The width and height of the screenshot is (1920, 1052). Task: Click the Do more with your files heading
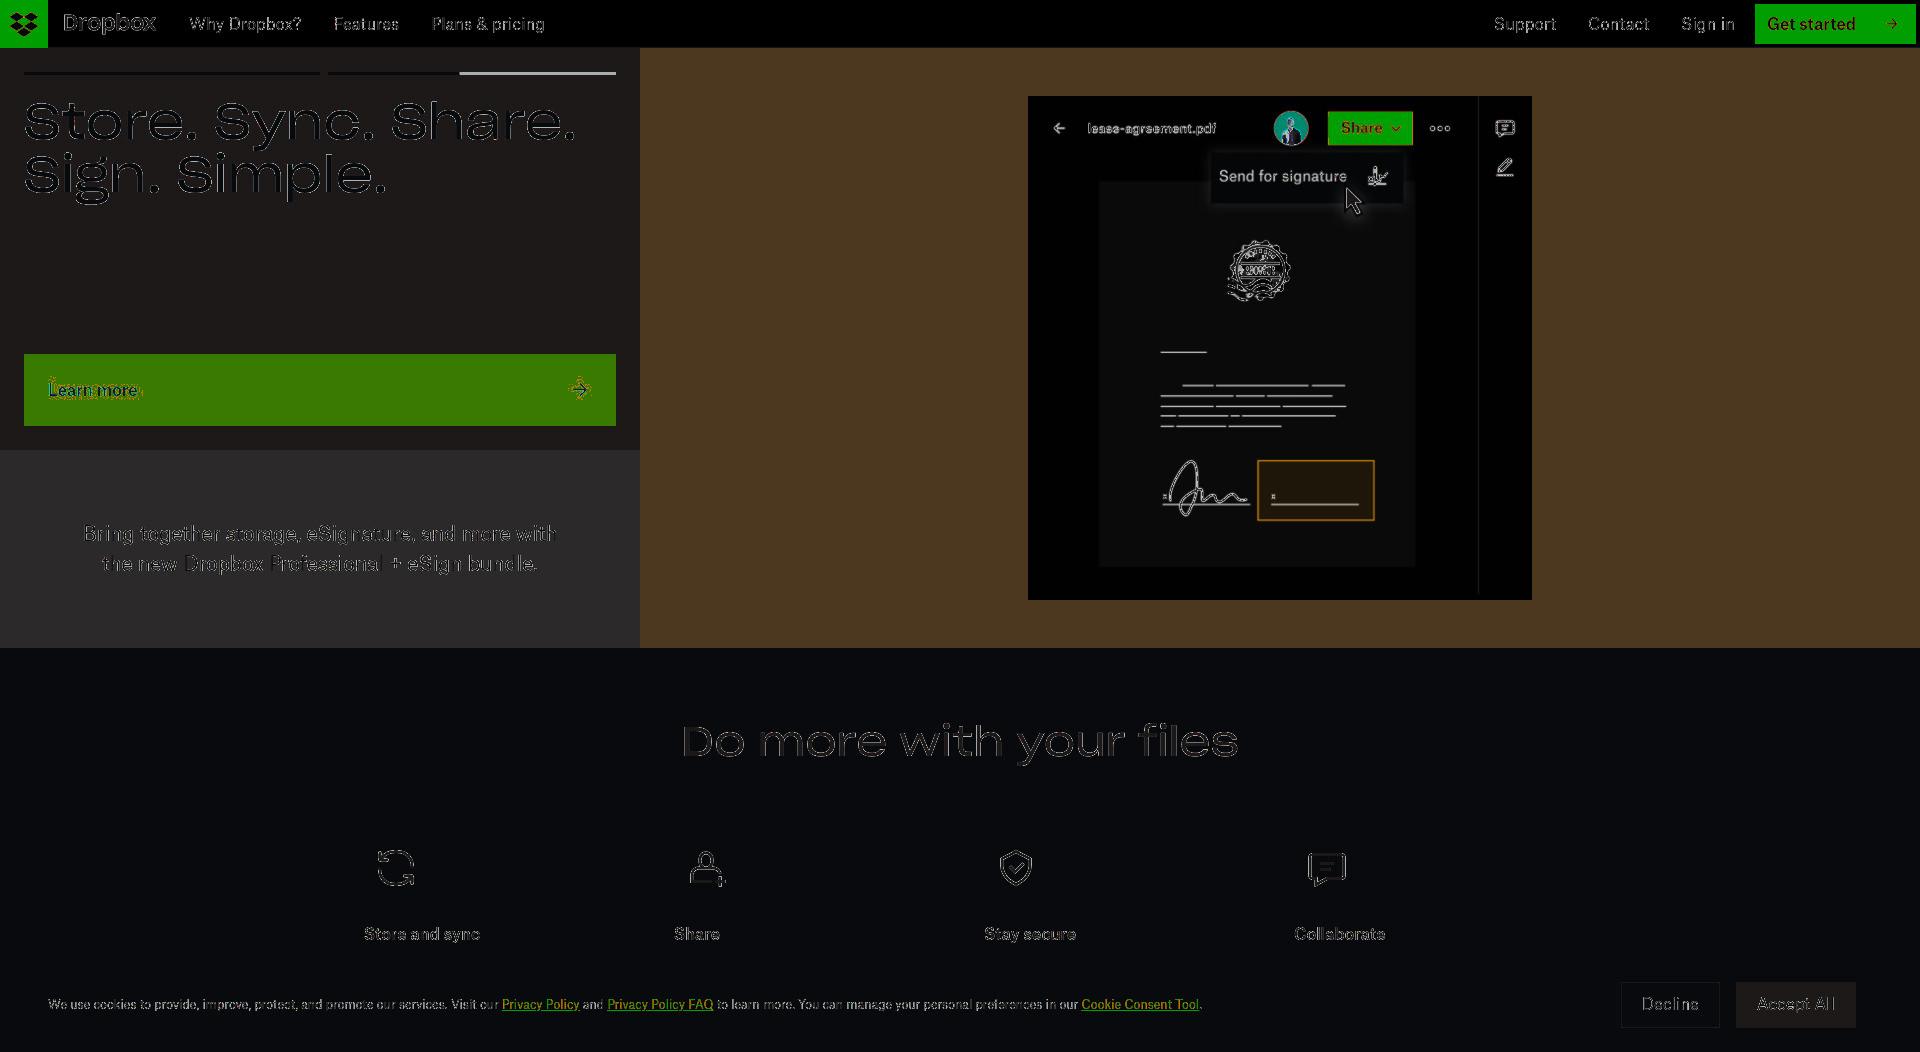coord(960,742)
